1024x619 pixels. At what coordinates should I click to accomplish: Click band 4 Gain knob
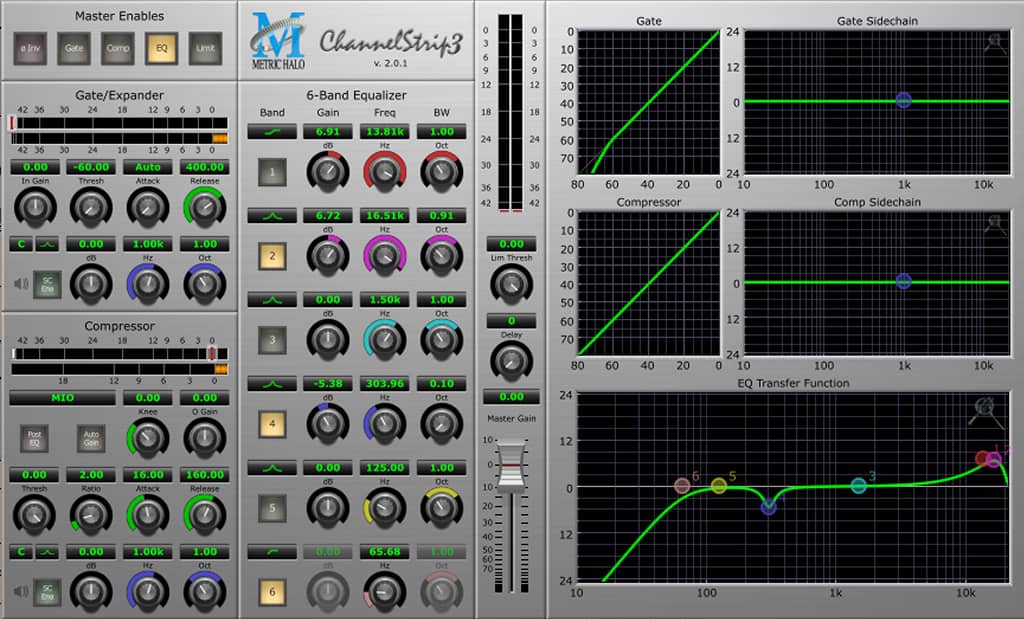328,424
